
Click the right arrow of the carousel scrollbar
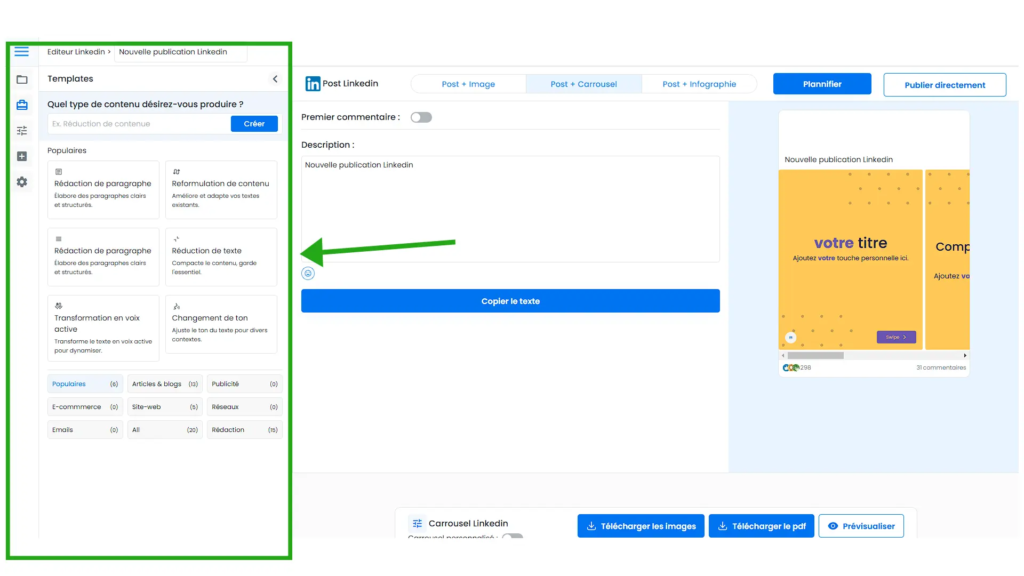pyautogui.click(x=965, y=356)
